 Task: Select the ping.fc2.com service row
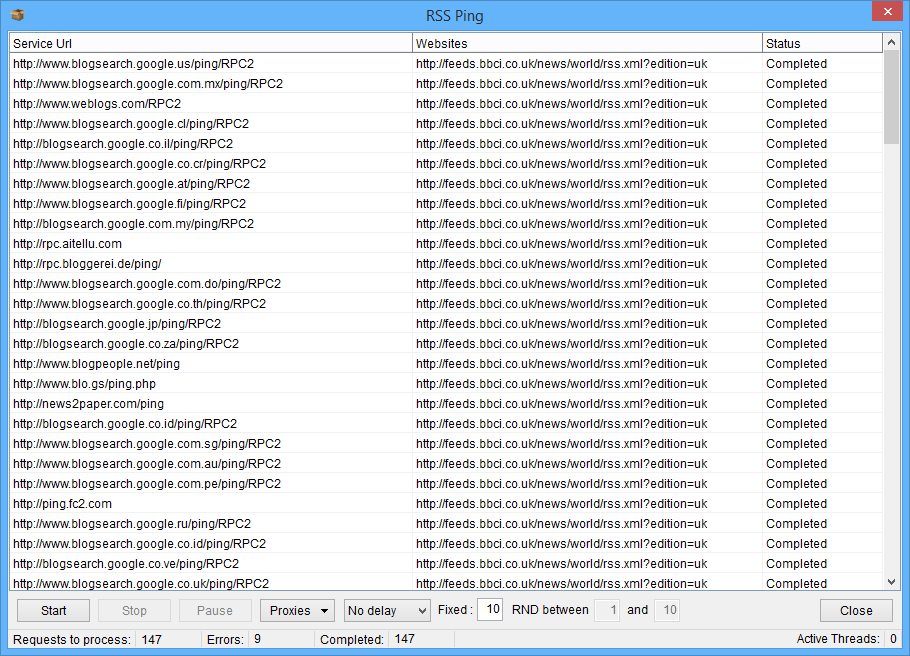coord(62,504)
